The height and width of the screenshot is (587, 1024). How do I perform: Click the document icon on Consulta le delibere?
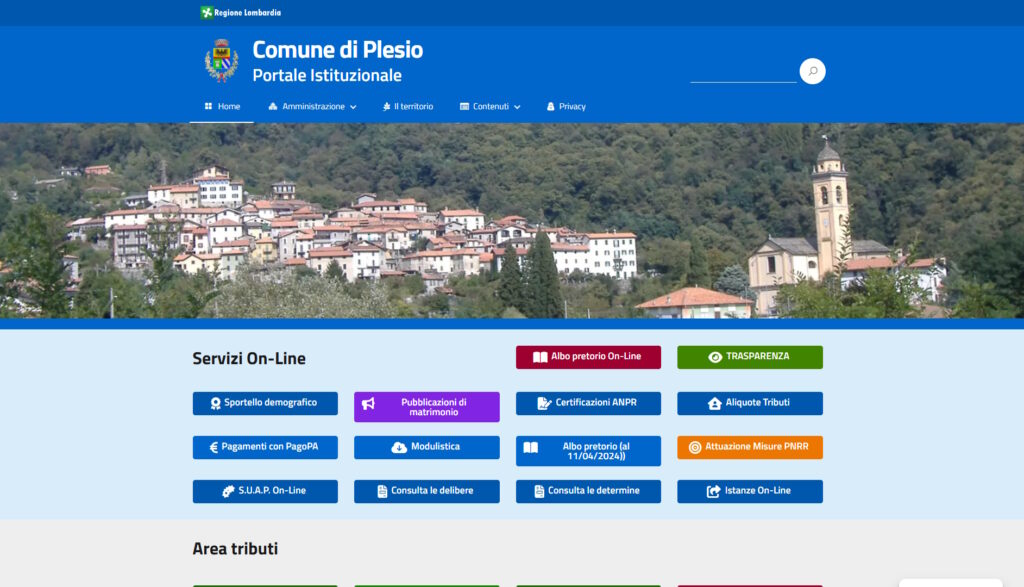(382, 492)
